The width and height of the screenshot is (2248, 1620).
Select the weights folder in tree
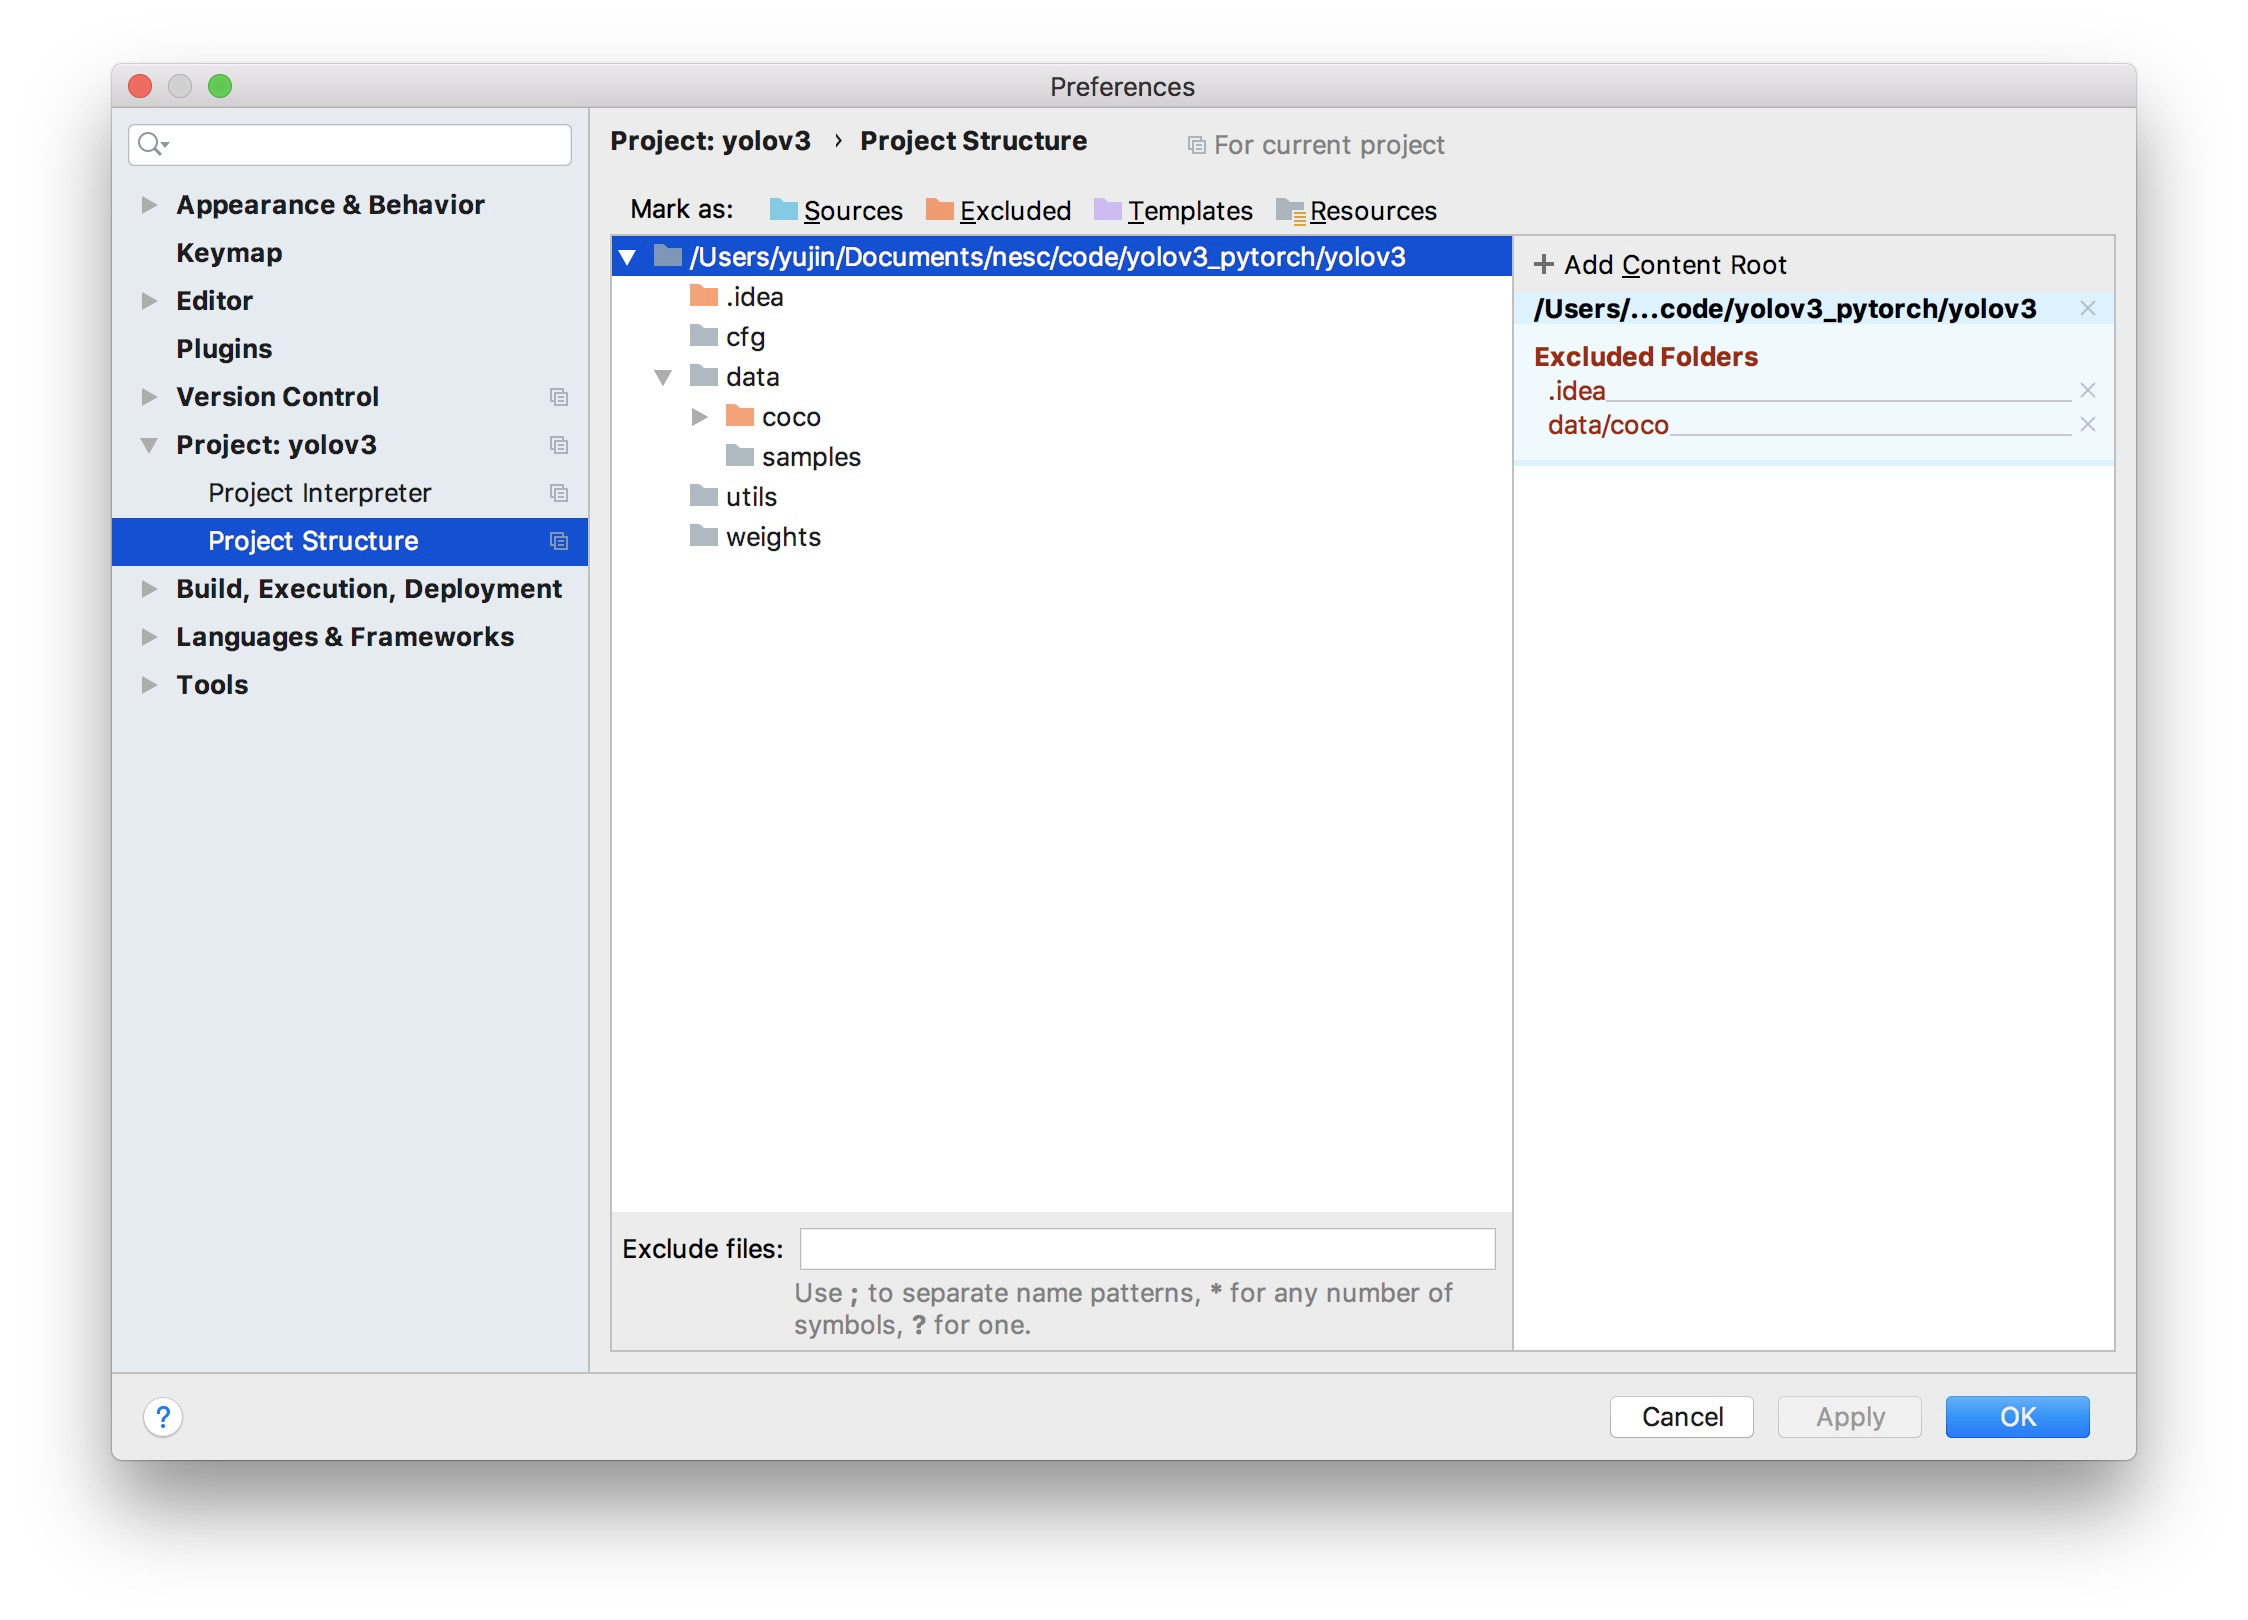point(772,537)
